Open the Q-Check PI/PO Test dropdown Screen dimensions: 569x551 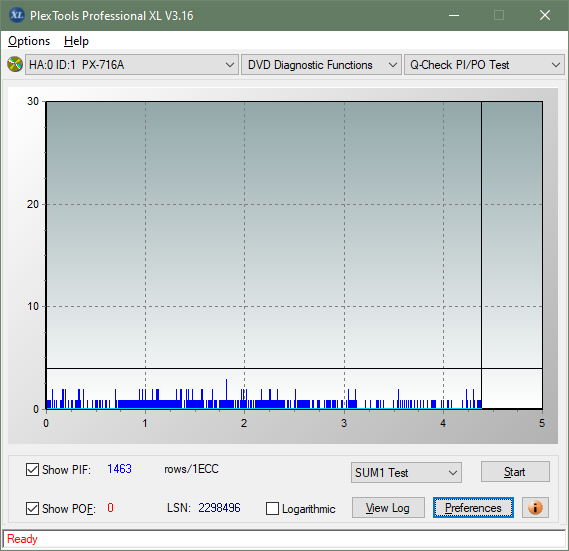pyautogui.click(x=484, y=65)
